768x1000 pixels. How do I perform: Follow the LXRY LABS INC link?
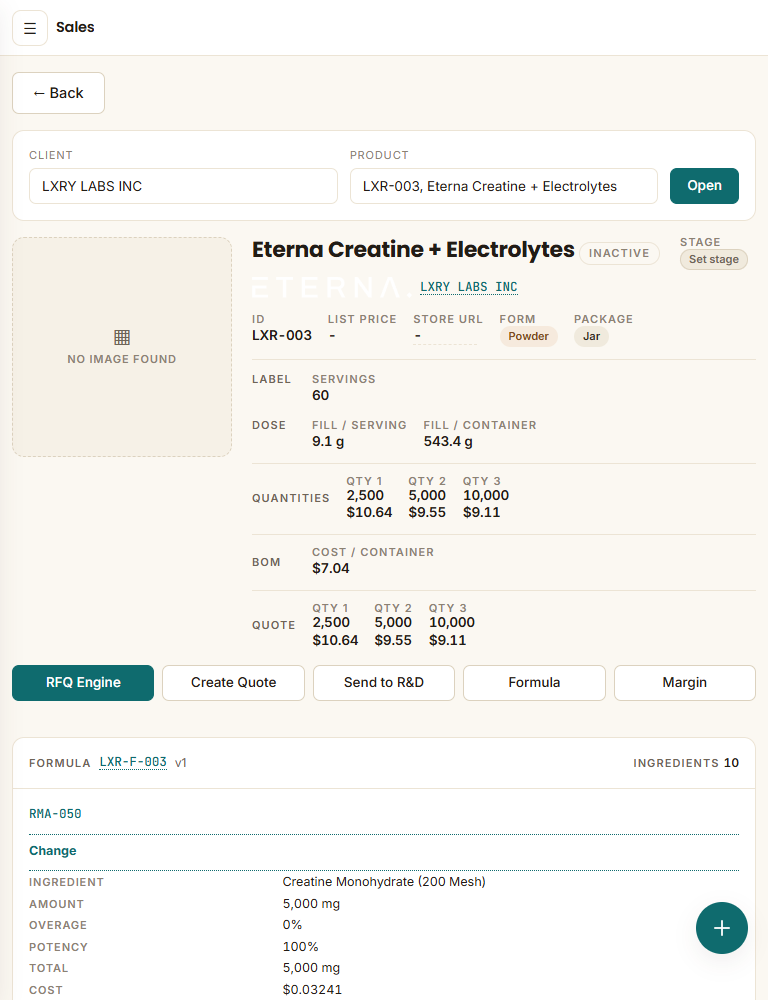click(x=469, y=287)
